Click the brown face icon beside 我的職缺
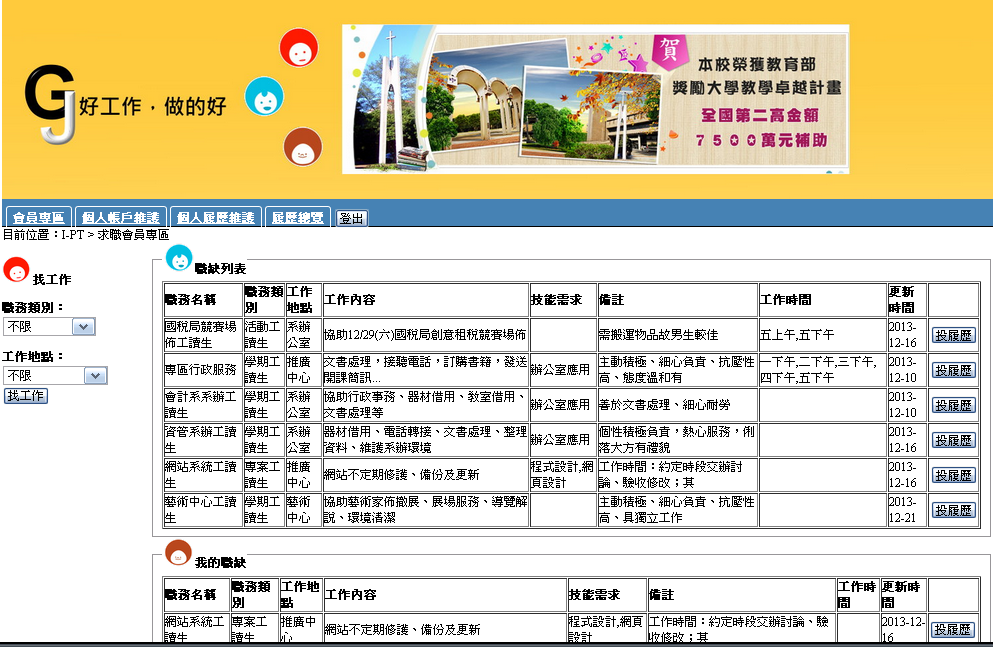 coord(178,553)
